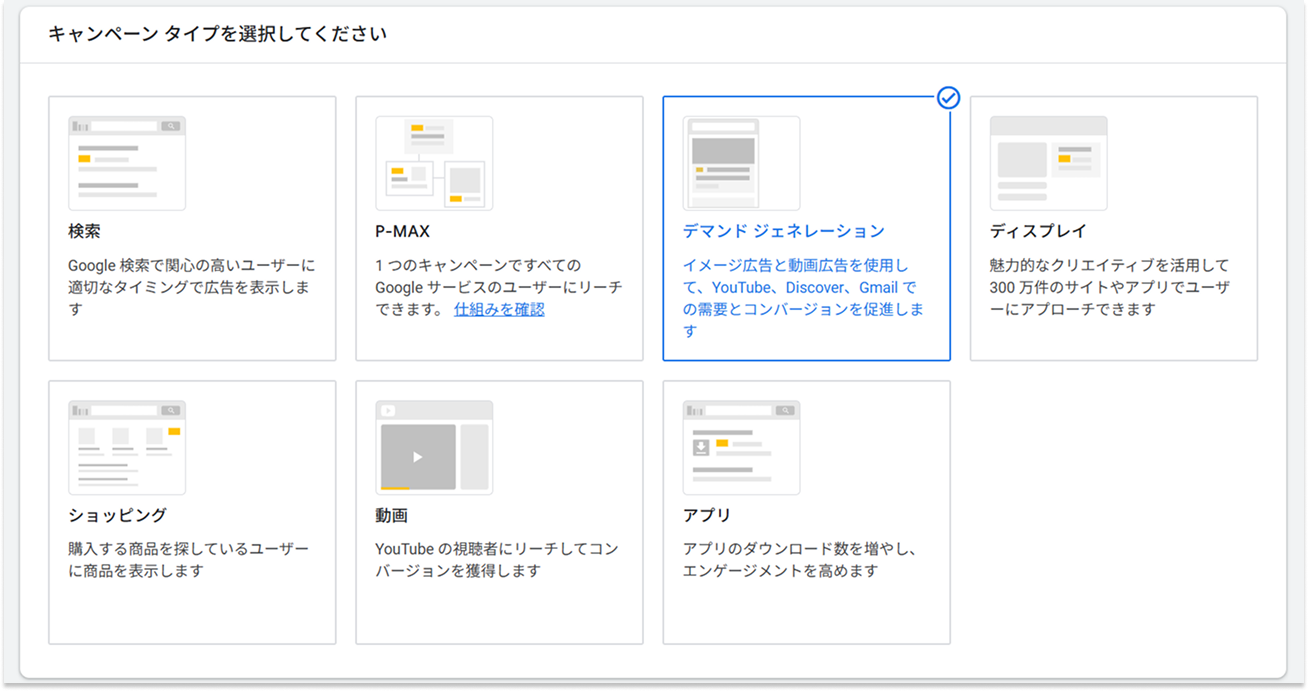The image size is (1308, 691).
Task: Click the P-MAX description about Google サービス reach
Action: tap(498, 288)
